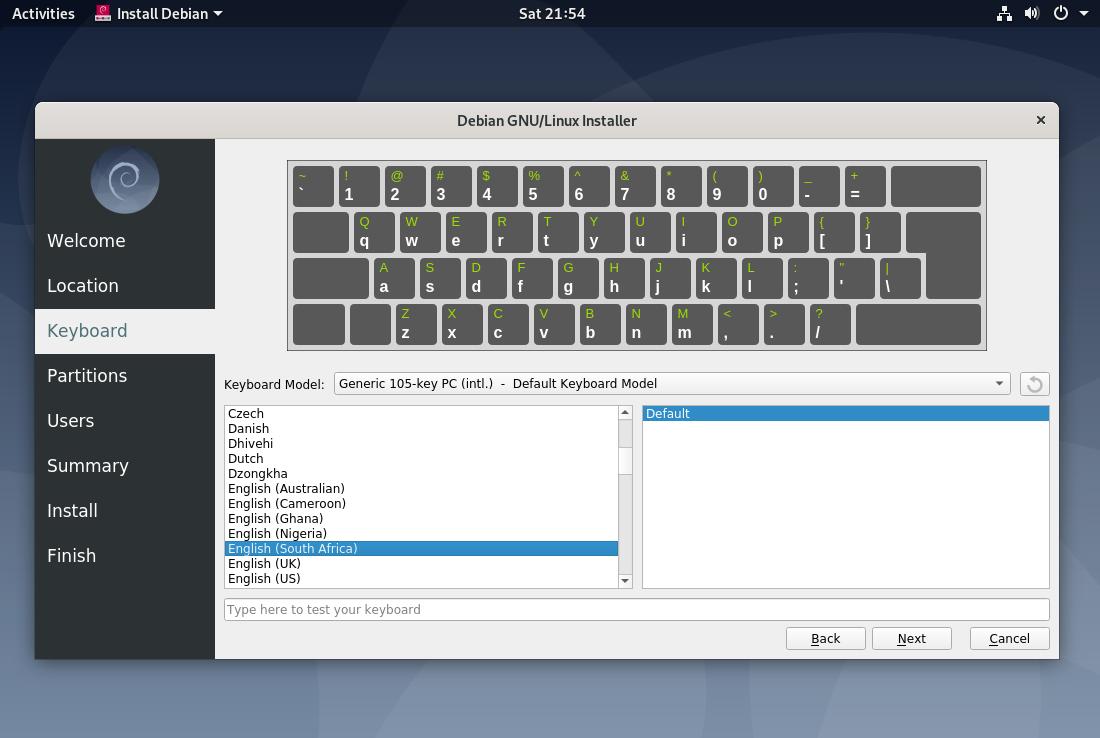Go to the Welcome step in sidebar
Viewport: 1100px width, 738px height.
click(x=125, y=241)
